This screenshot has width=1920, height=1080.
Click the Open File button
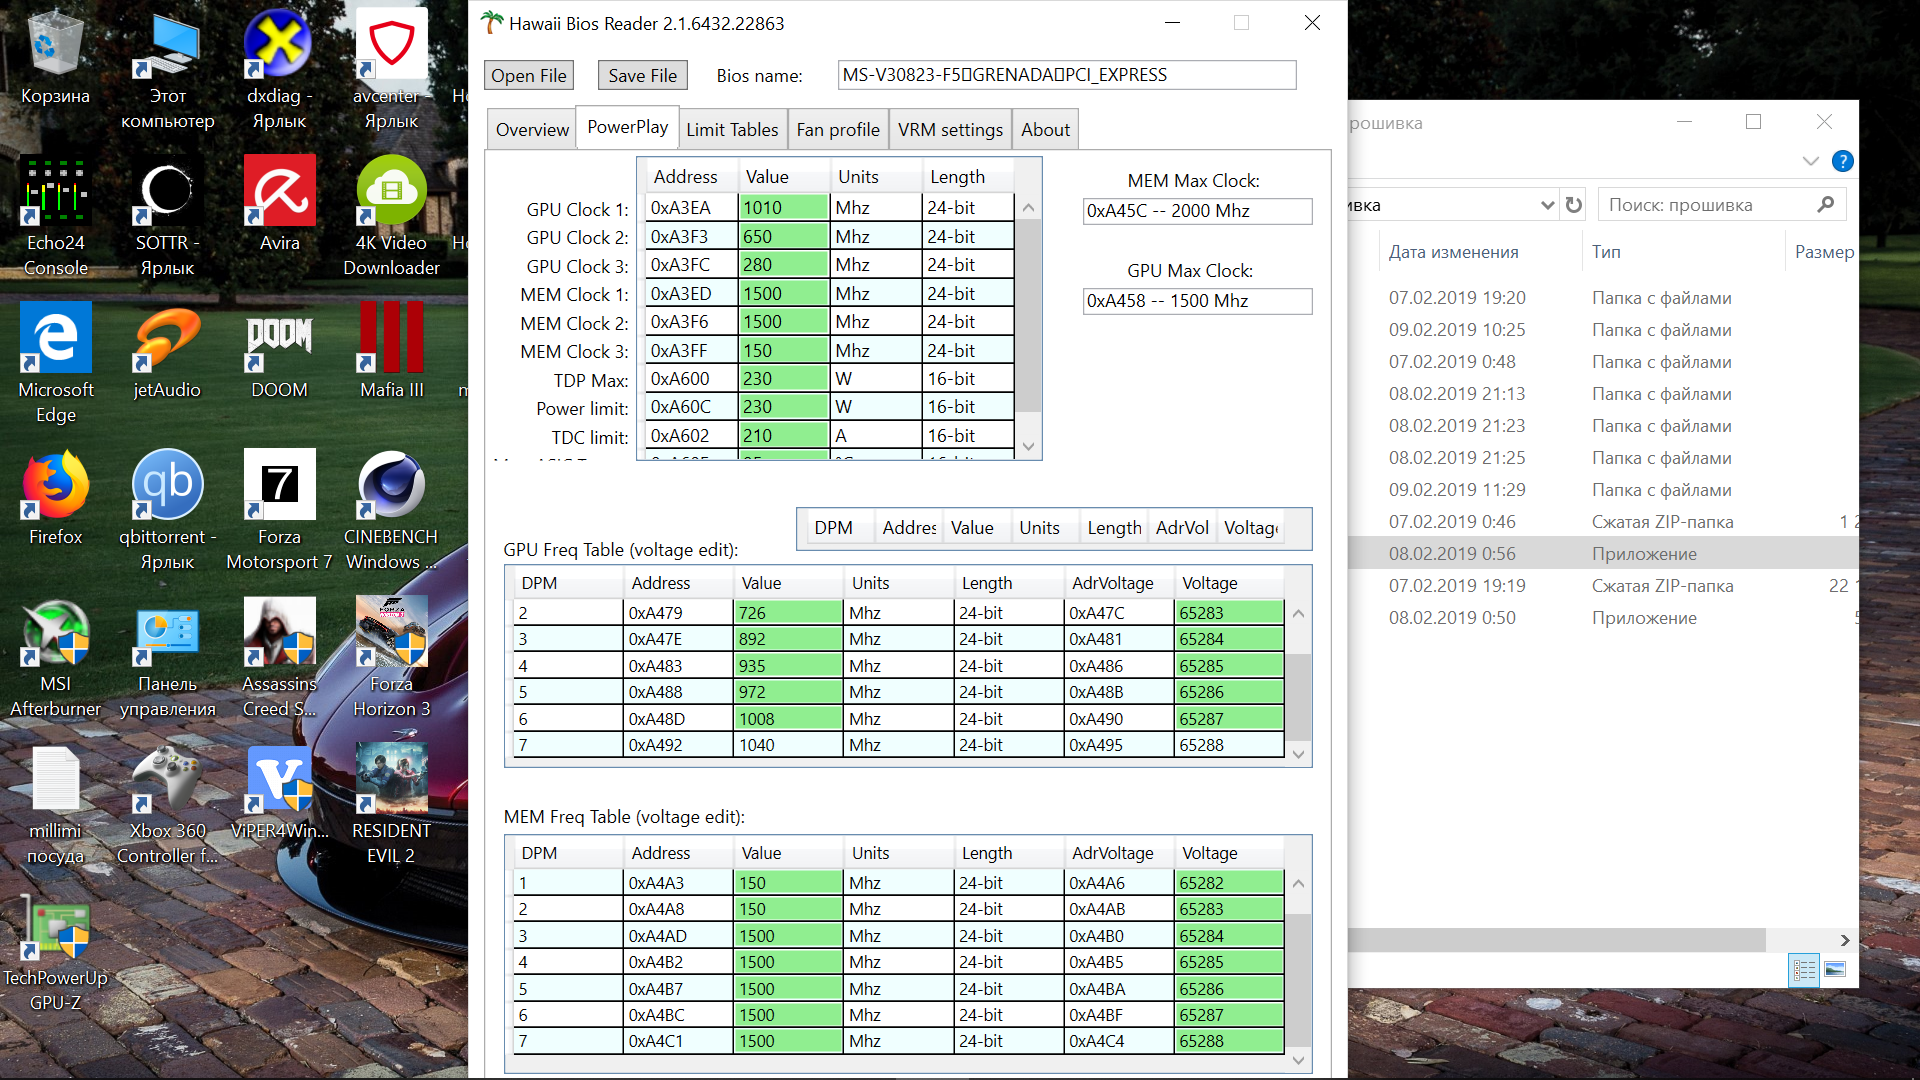(x=528, y=75)
